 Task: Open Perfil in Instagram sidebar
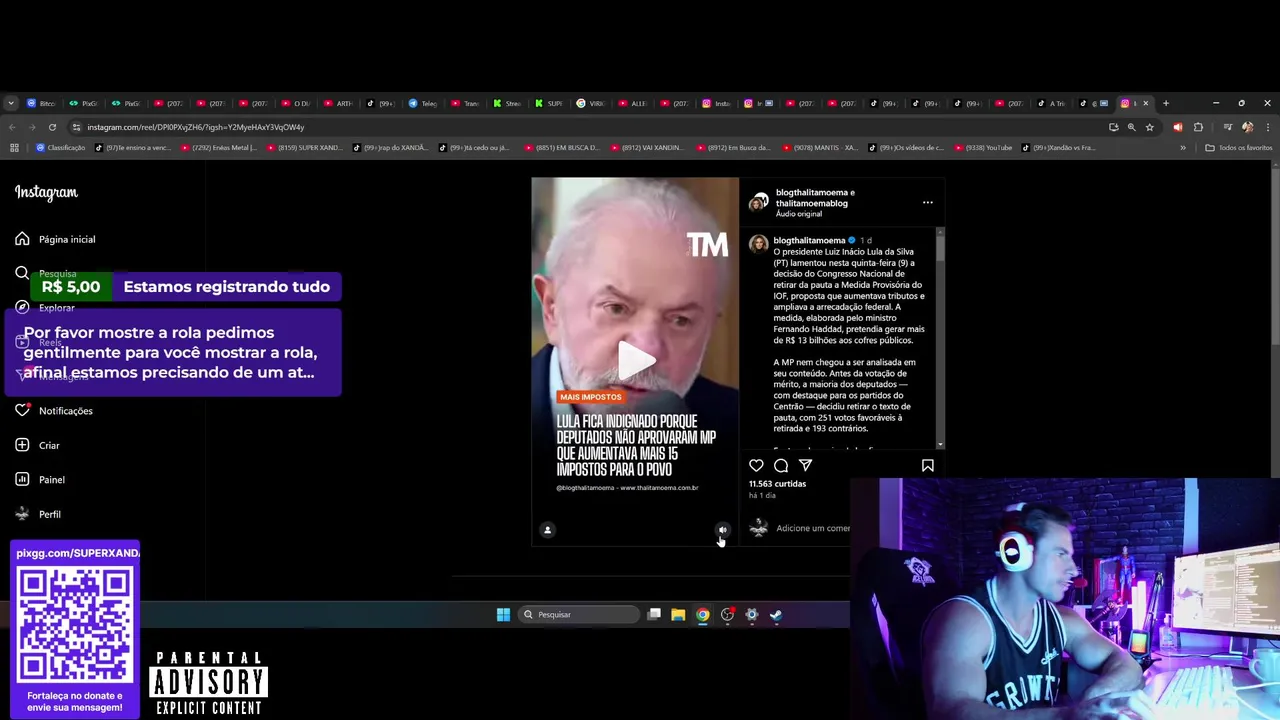click(38, 514)
